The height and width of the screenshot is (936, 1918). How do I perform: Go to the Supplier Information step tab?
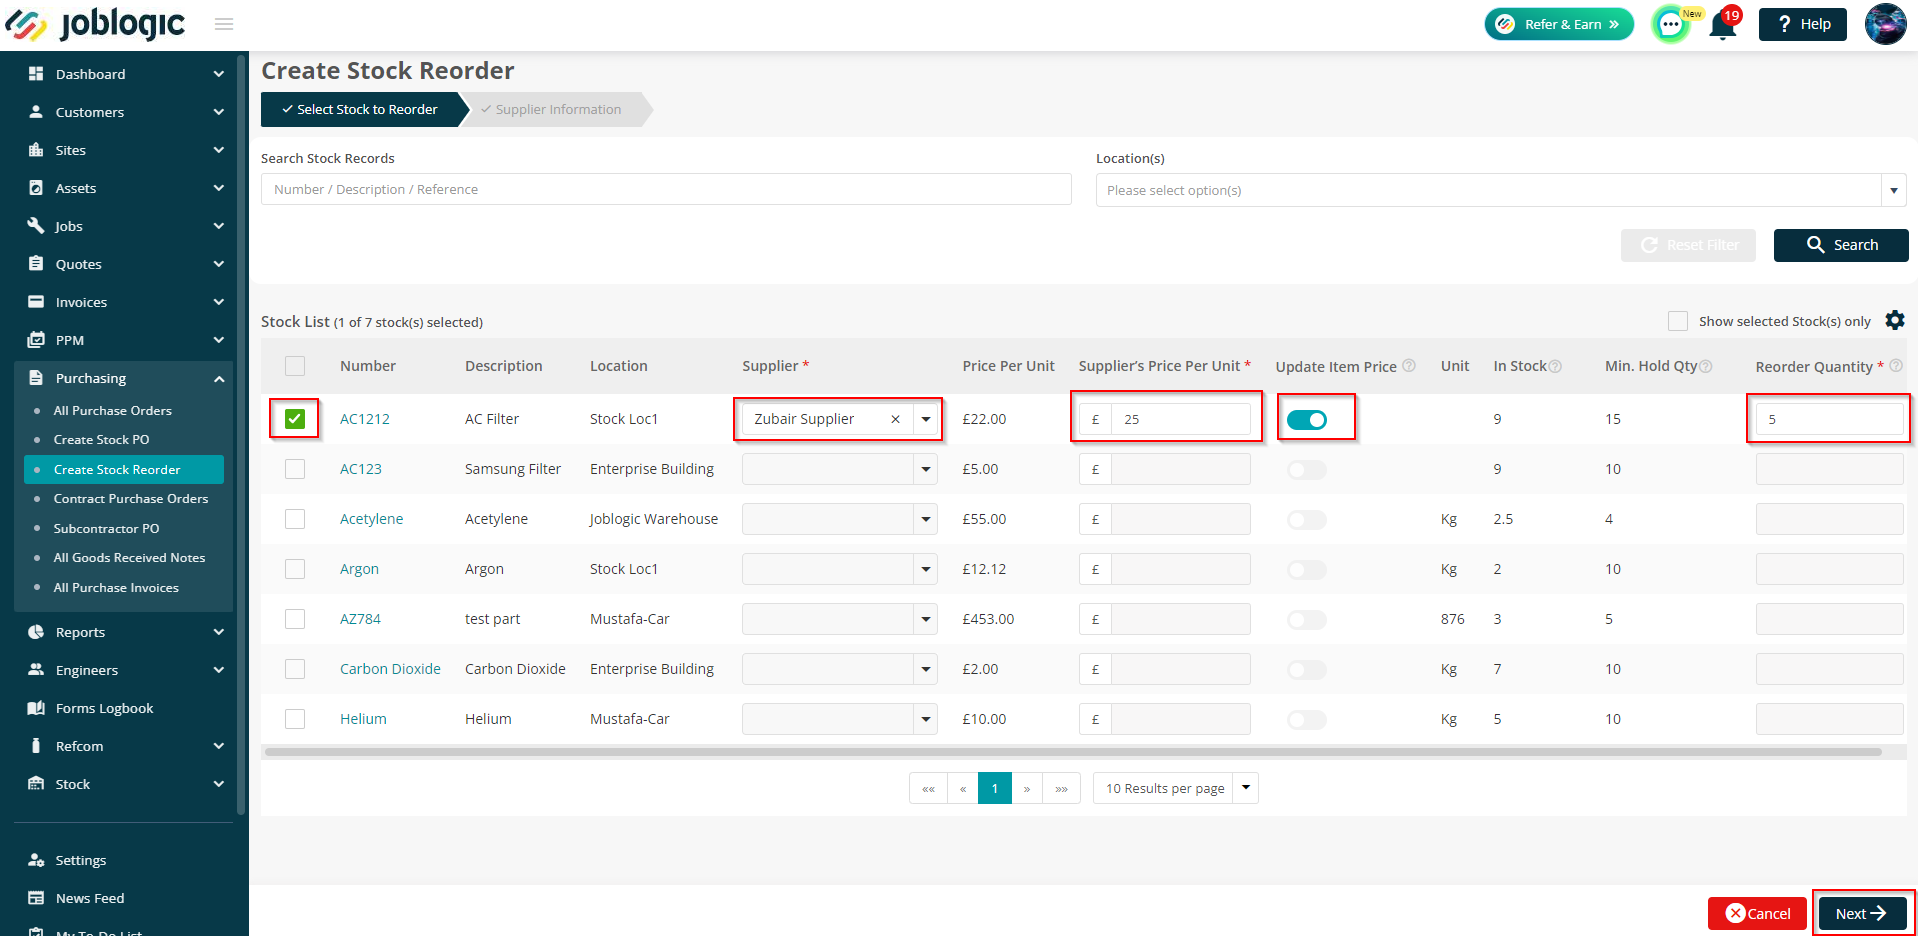pyautogui.click(x=558, y=109)
